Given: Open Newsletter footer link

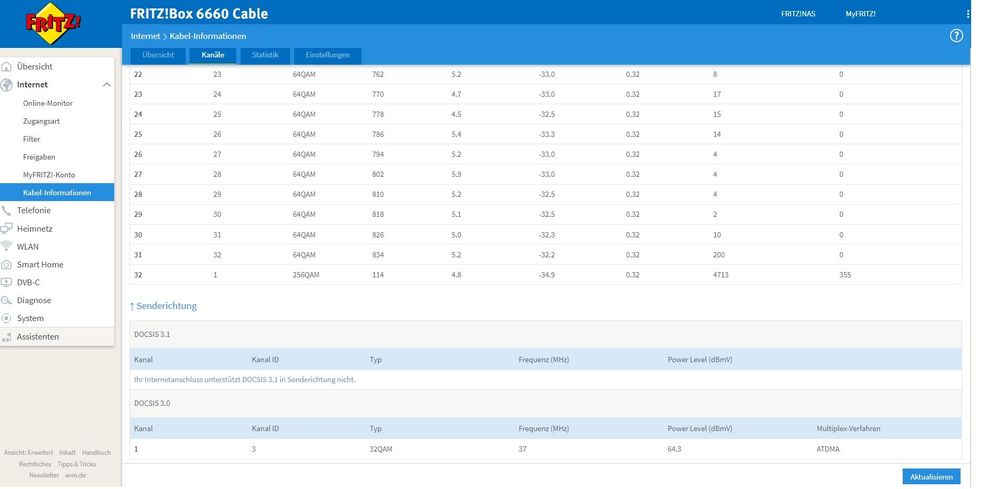Looking at the screenshot, I should 44,476.
